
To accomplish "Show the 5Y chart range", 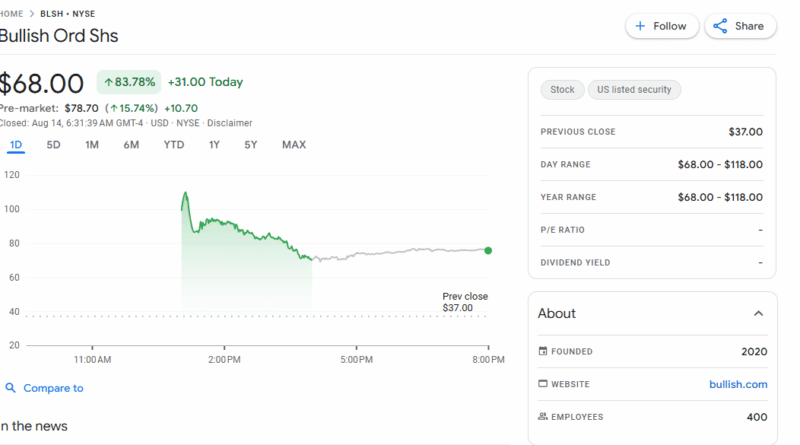I will coord(251,145).
